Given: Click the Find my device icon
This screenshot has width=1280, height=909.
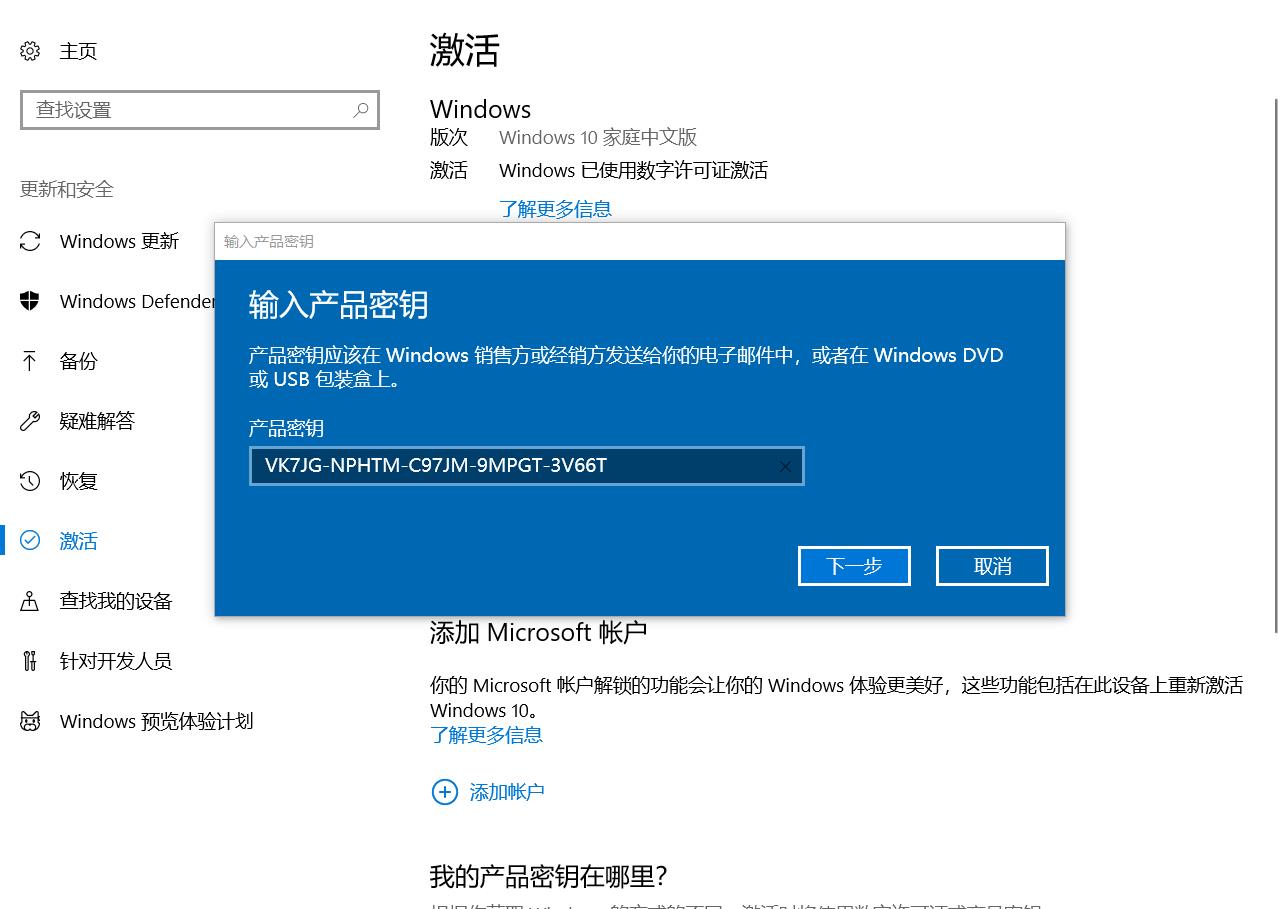Looking at the screenshot, I should click(x=30, y=601).
